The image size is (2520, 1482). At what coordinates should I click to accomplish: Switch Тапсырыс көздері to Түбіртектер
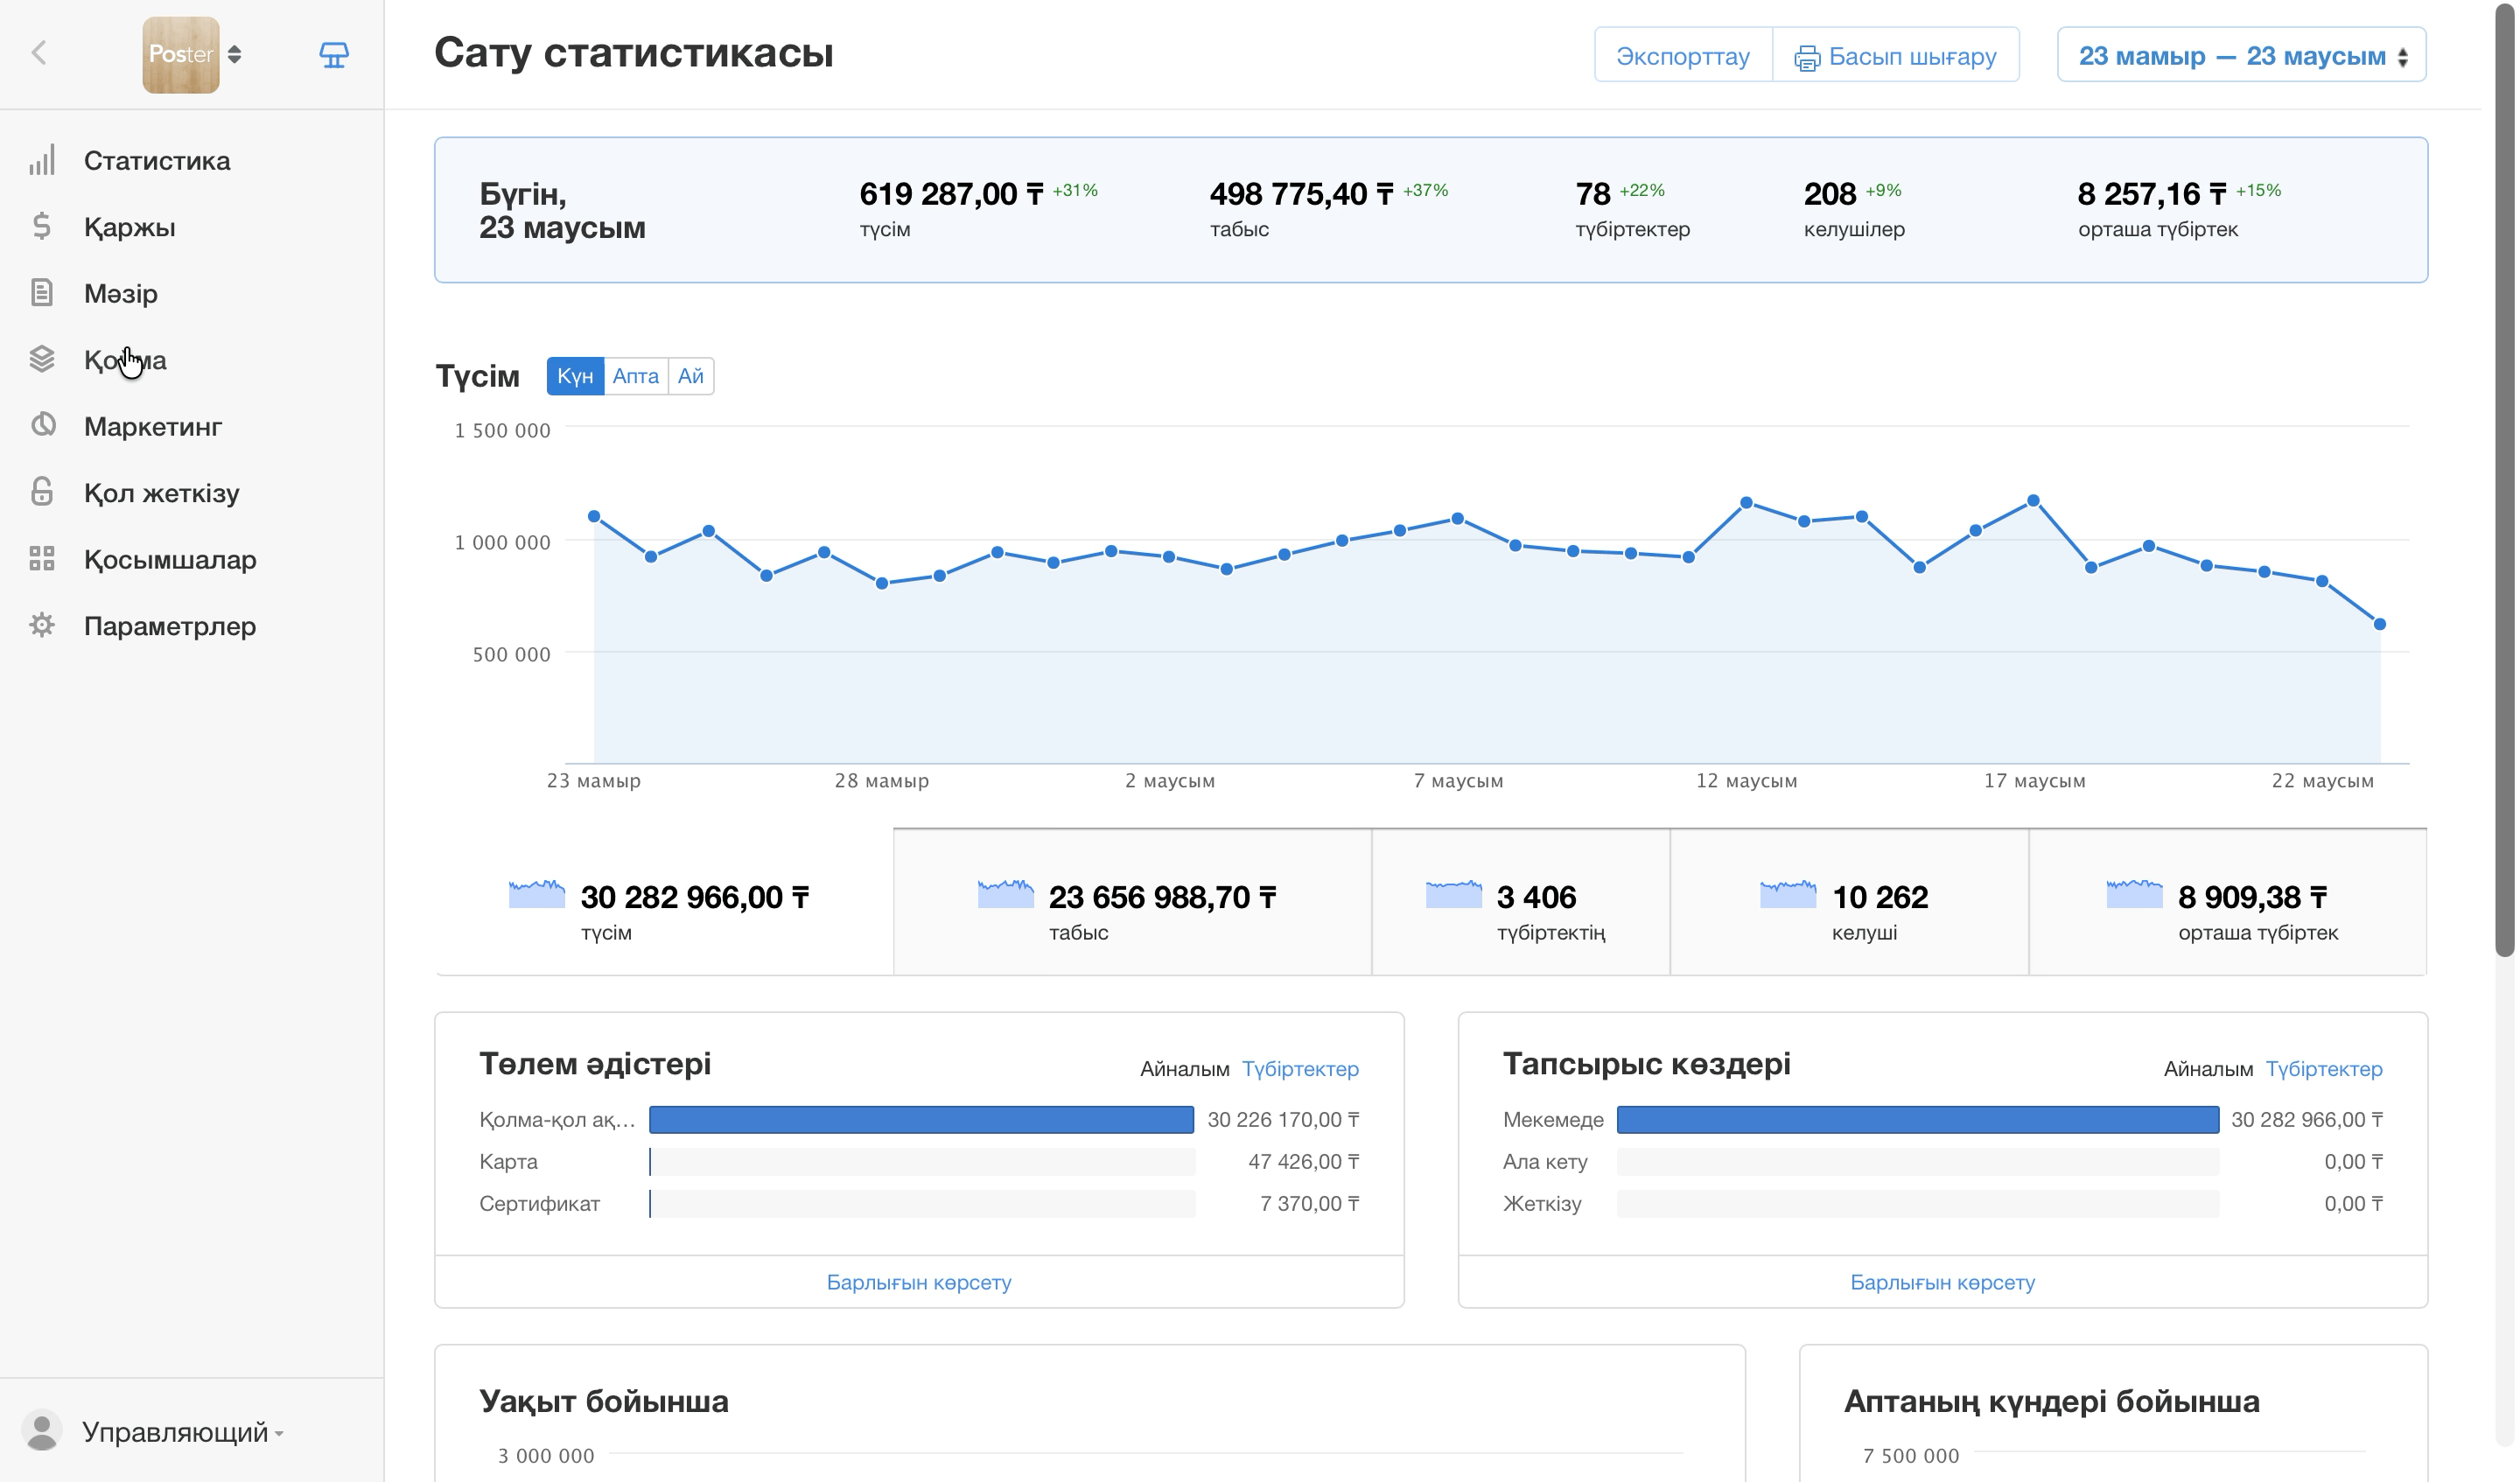(x=2325, y=1069)
